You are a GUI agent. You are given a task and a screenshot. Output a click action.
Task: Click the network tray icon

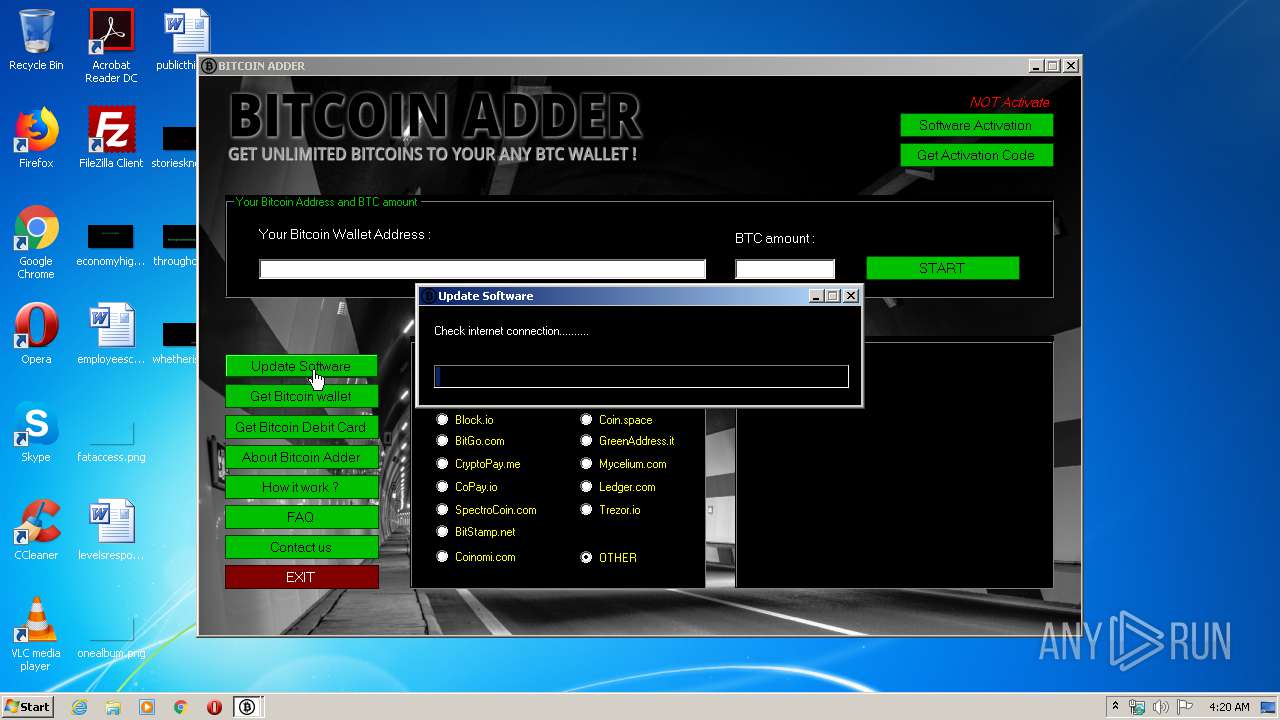(x=1138, y=707)
